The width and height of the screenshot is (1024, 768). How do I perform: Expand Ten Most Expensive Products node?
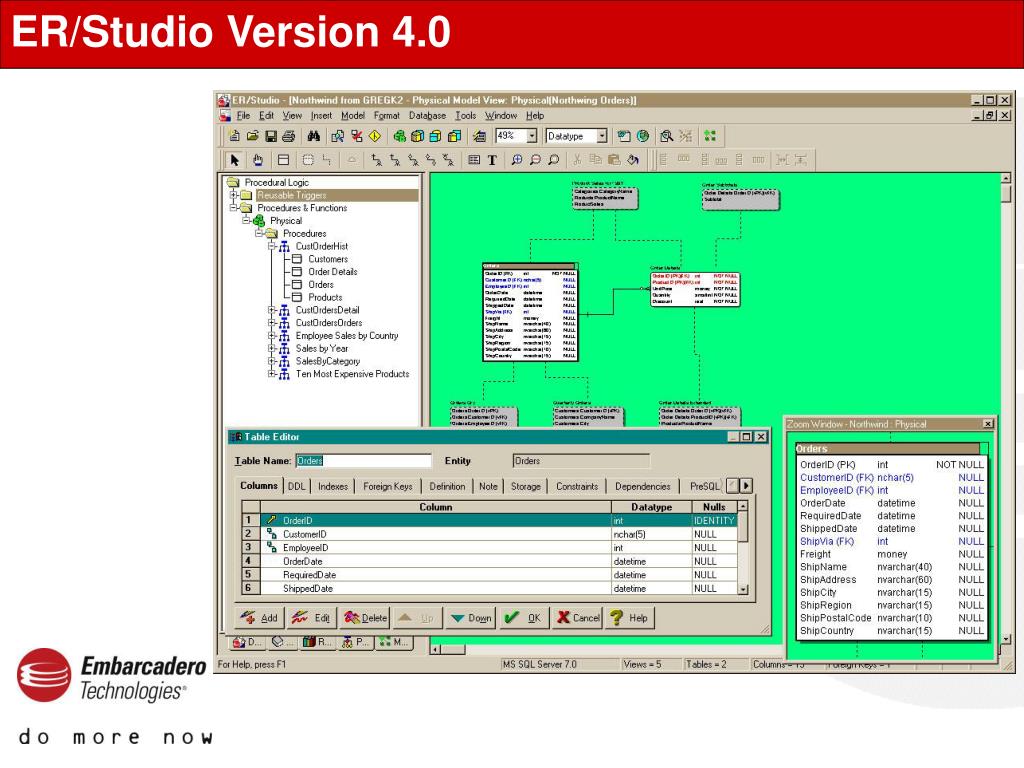click(x=272, y=374)
